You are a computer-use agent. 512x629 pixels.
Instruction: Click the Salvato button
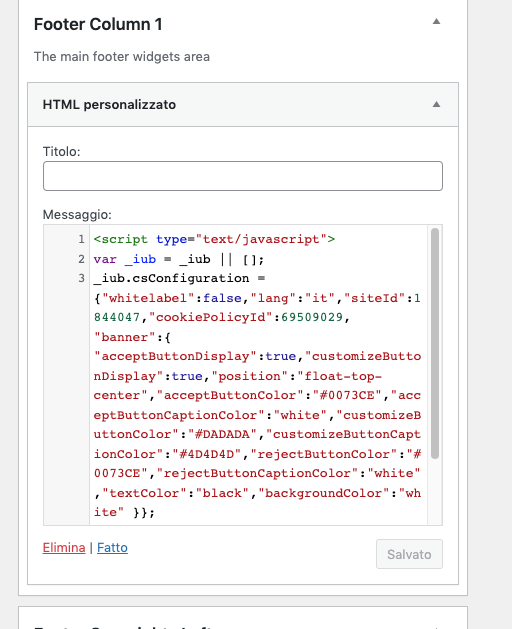click(409, 554)
